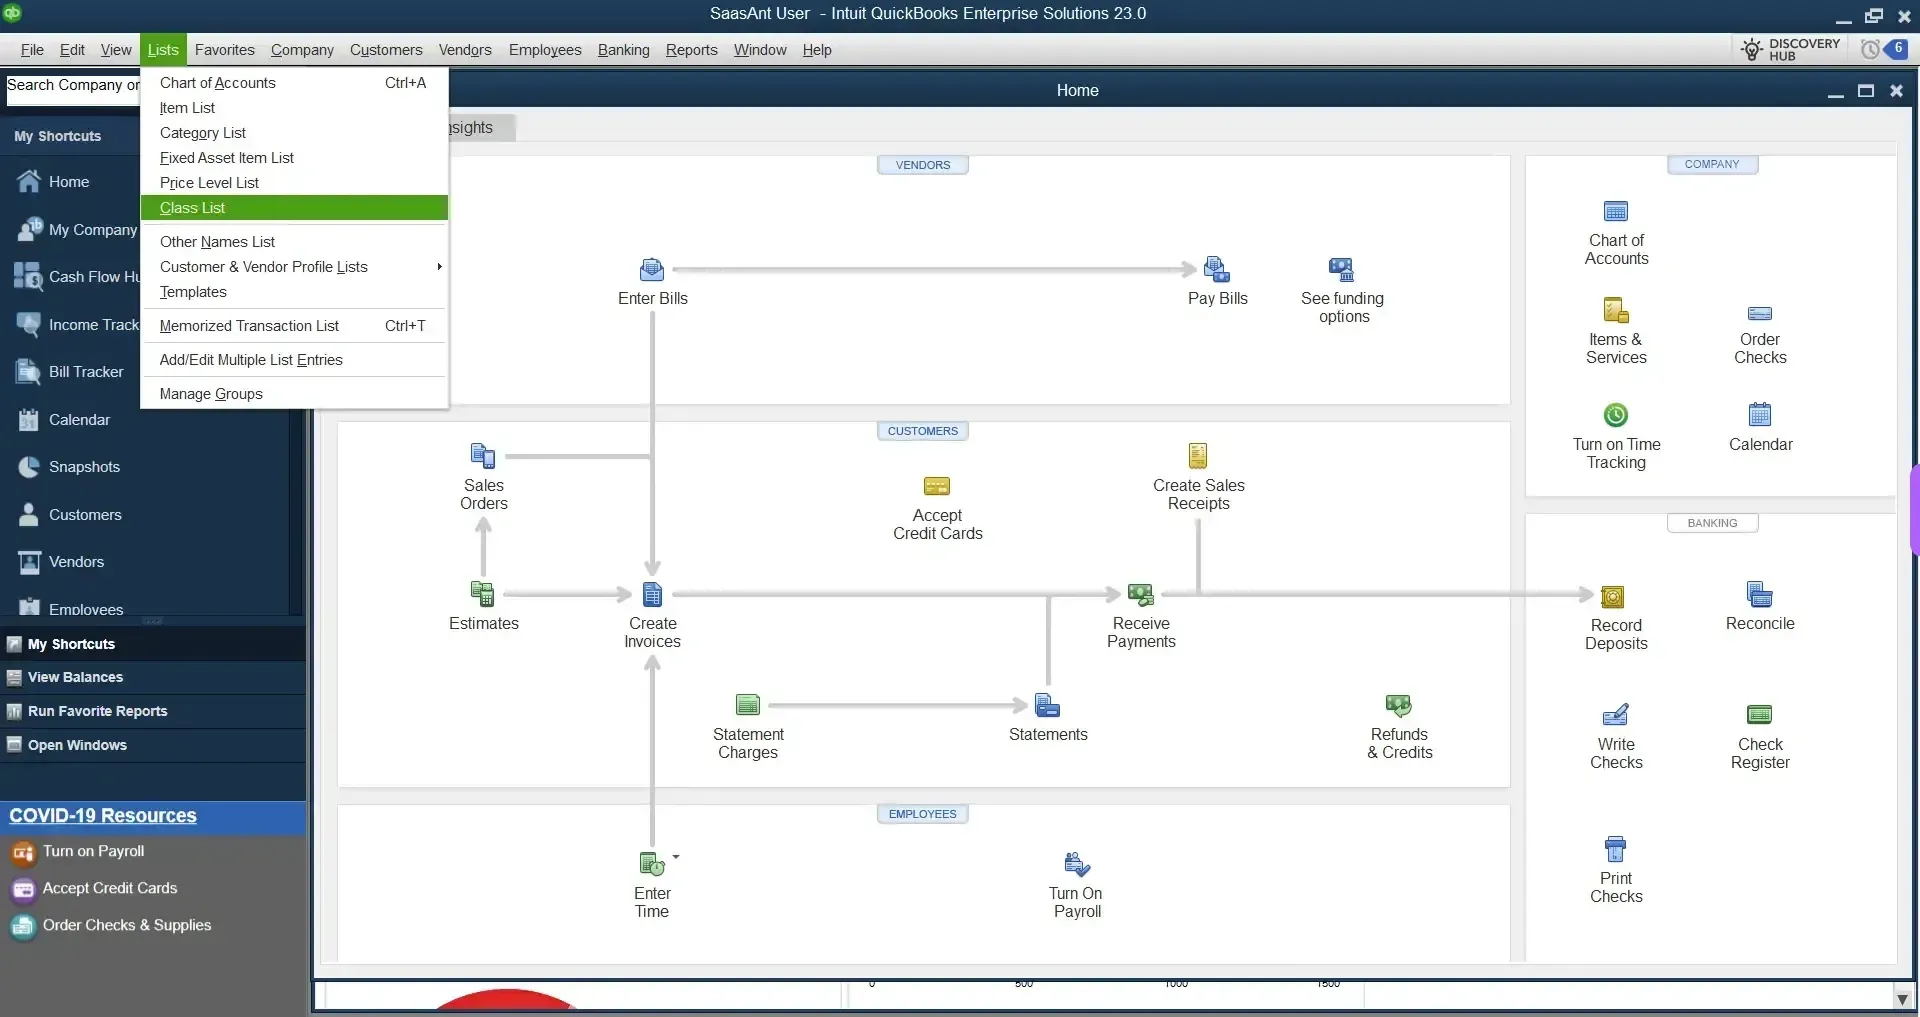Image resolution: width=1920 pixels, height=1017 pixels.
Task: Open the Refunds & Credits icon
Action: click(x=1398, y=706)
